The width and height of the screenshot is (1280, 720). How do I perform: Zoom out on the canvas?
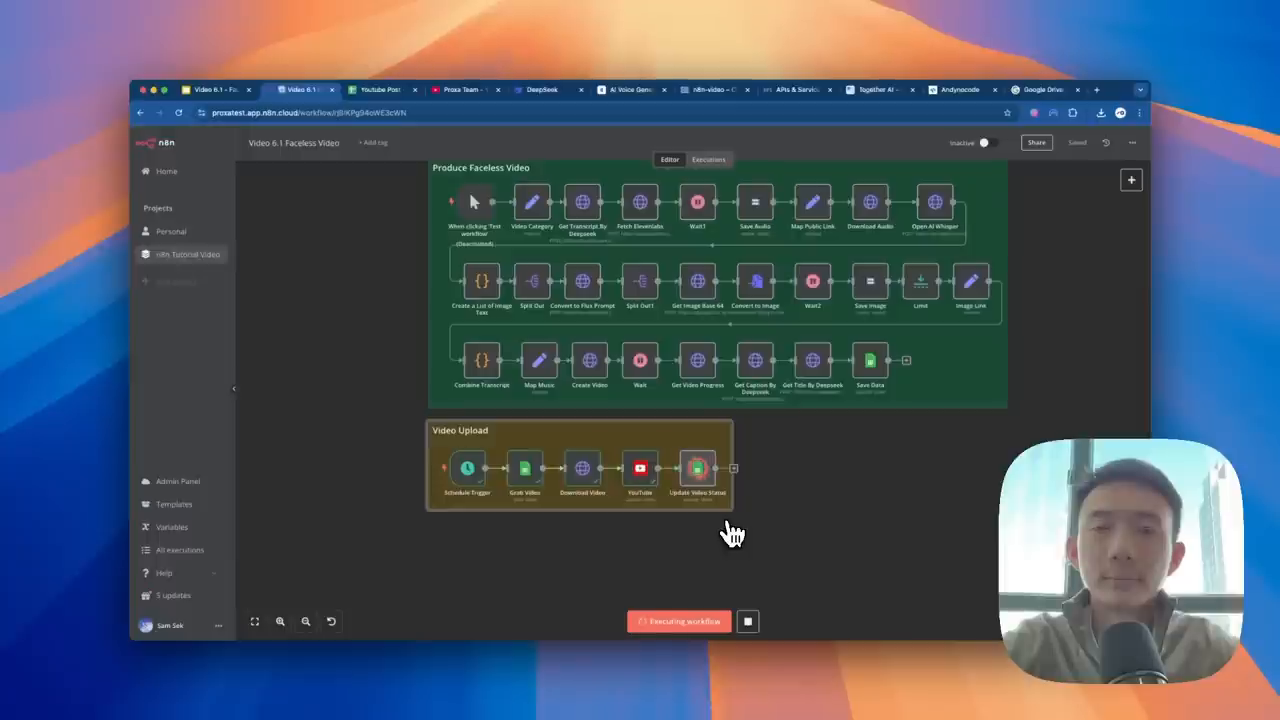tap(306, 621)
